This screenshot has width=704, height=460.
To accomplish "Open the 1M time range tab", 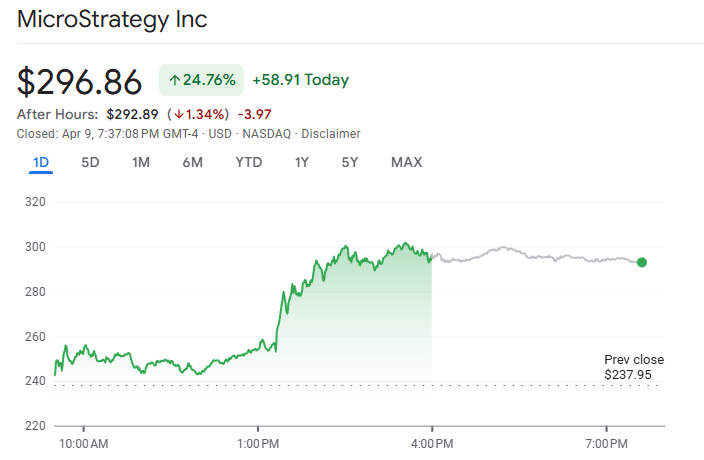I will pyautogui.click(x=141, y=162).
